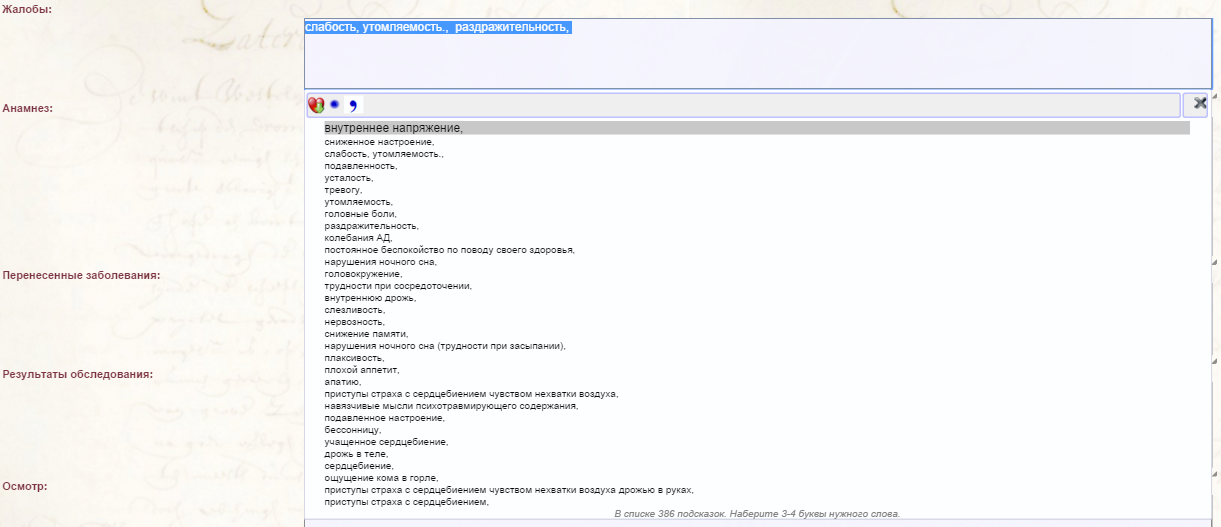Pick 'снижение памяти,' from the list
This screenshot has width=1221, height=527.
[x=366, y=334]
